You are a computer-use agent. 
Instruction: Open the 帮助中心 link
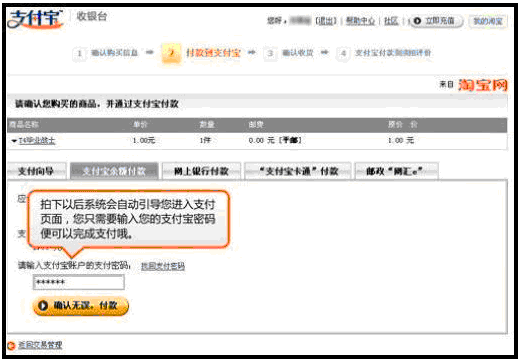point(360,21)
